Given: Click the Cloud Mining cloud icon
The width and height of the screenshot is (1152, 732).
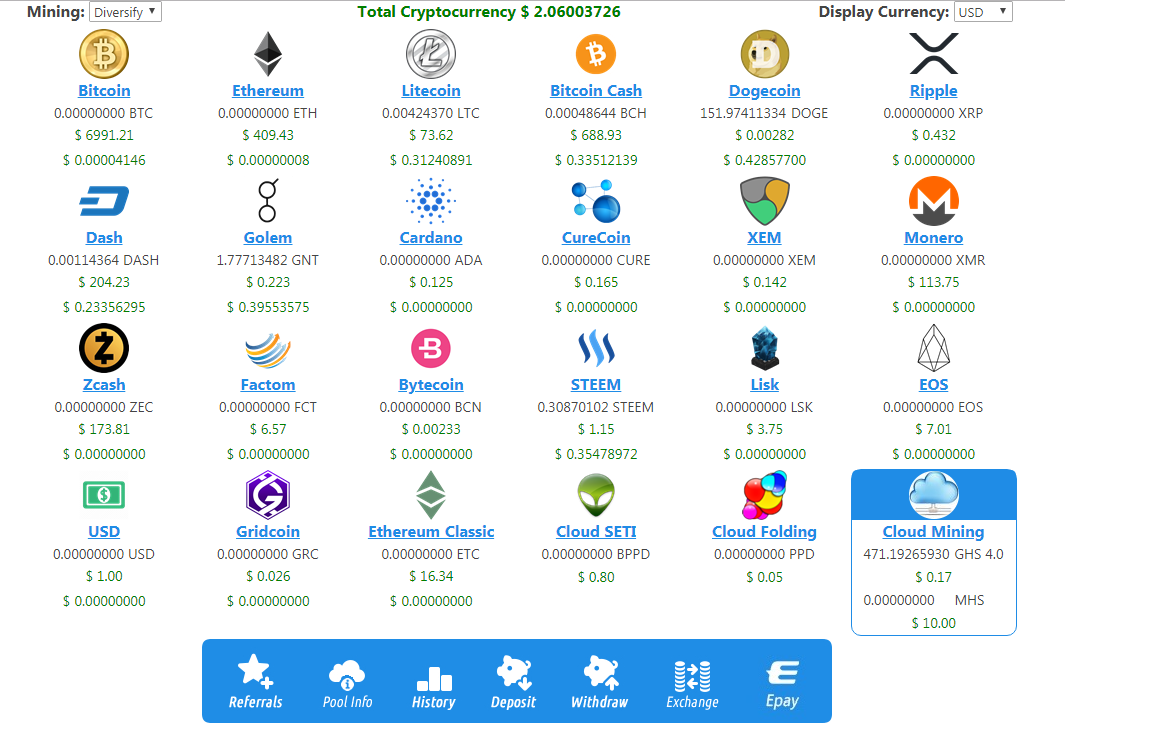Looking at the screenshot, I should pyautogui.click(x=933, y=495).
